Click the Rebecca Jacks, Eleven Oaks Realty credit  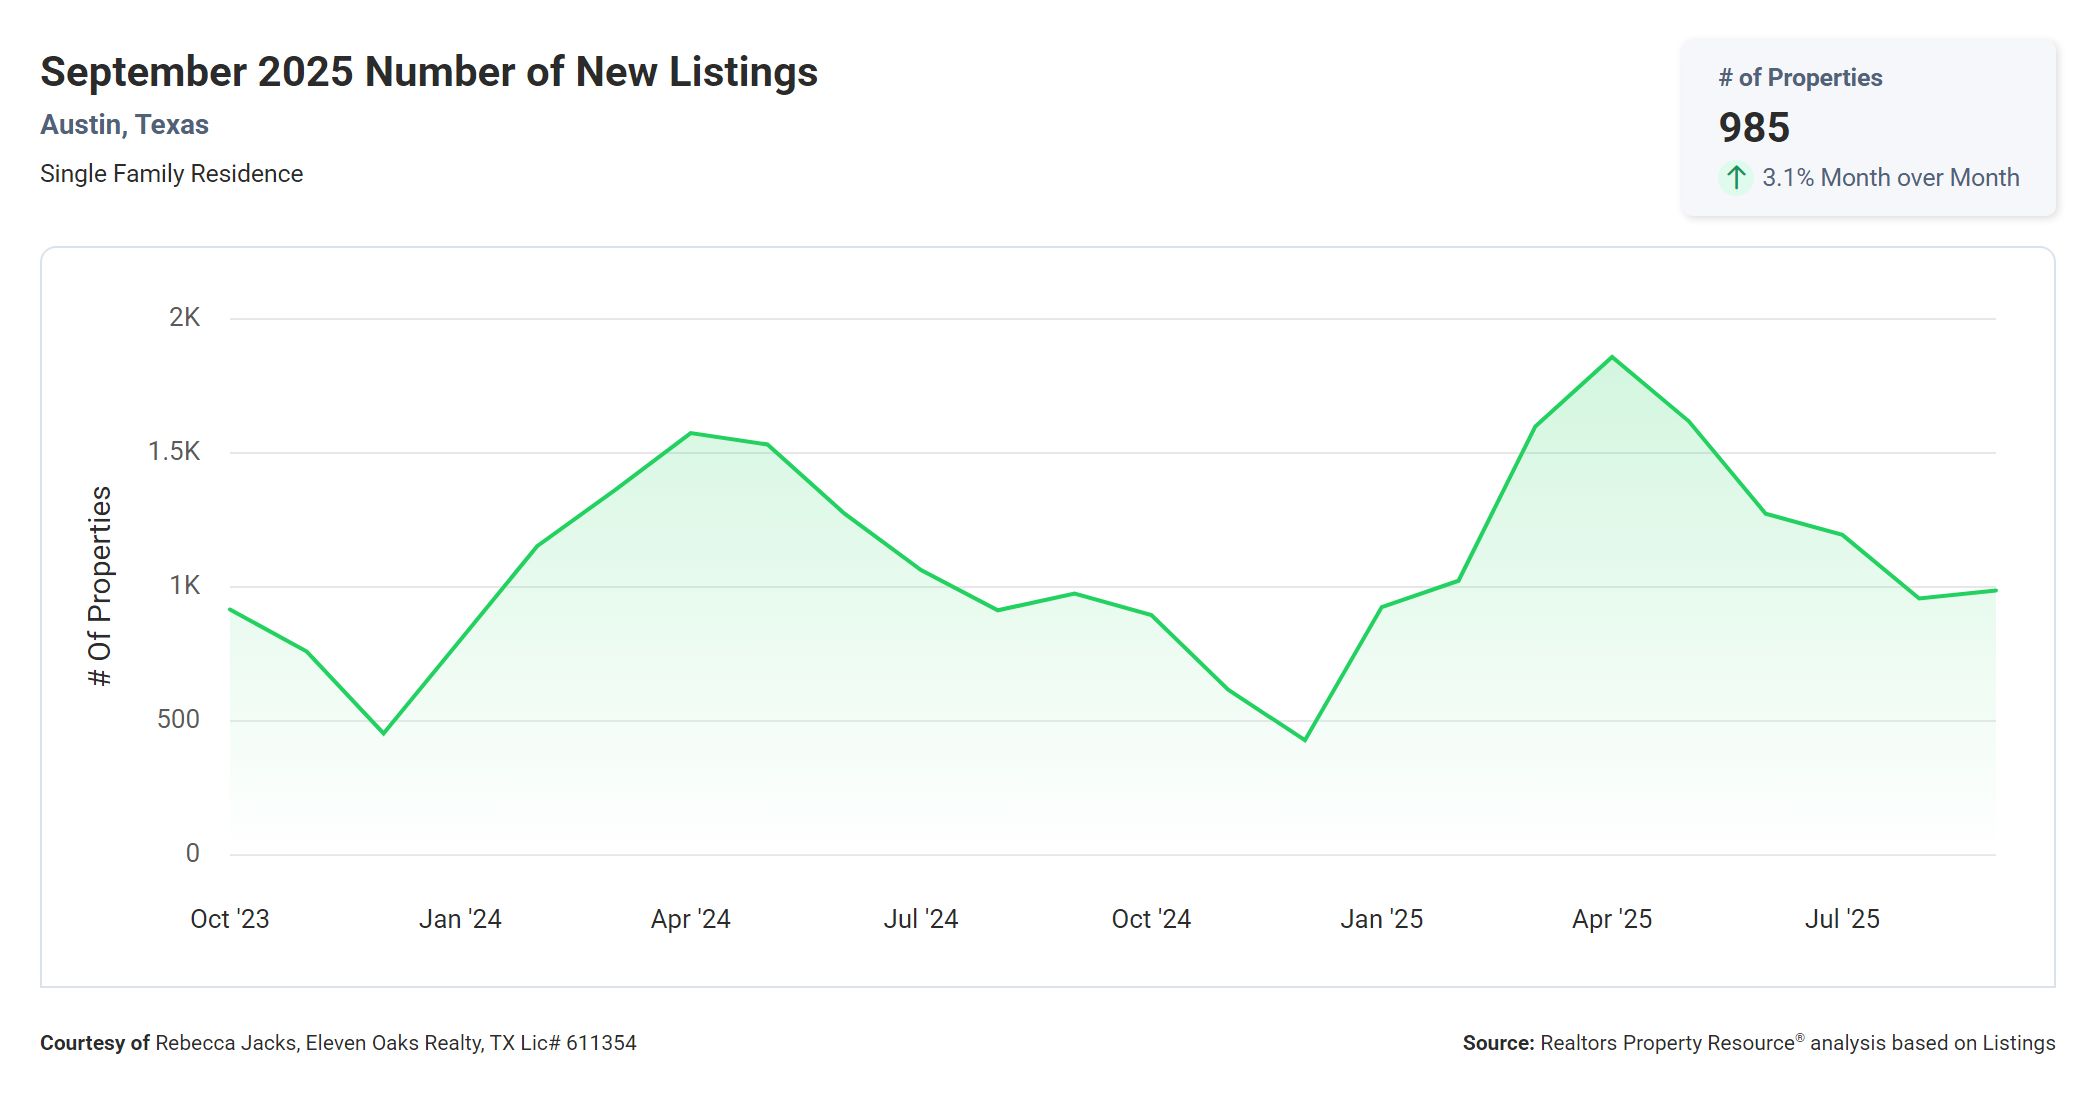pos(395,1043)
